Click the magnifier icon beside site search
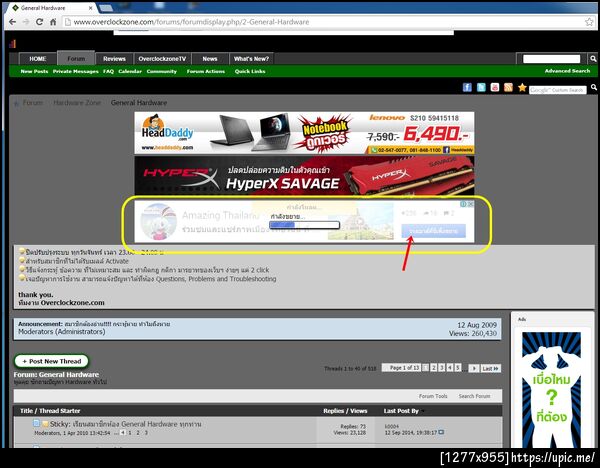Screen dimensions: 600x468 (593, 59)
